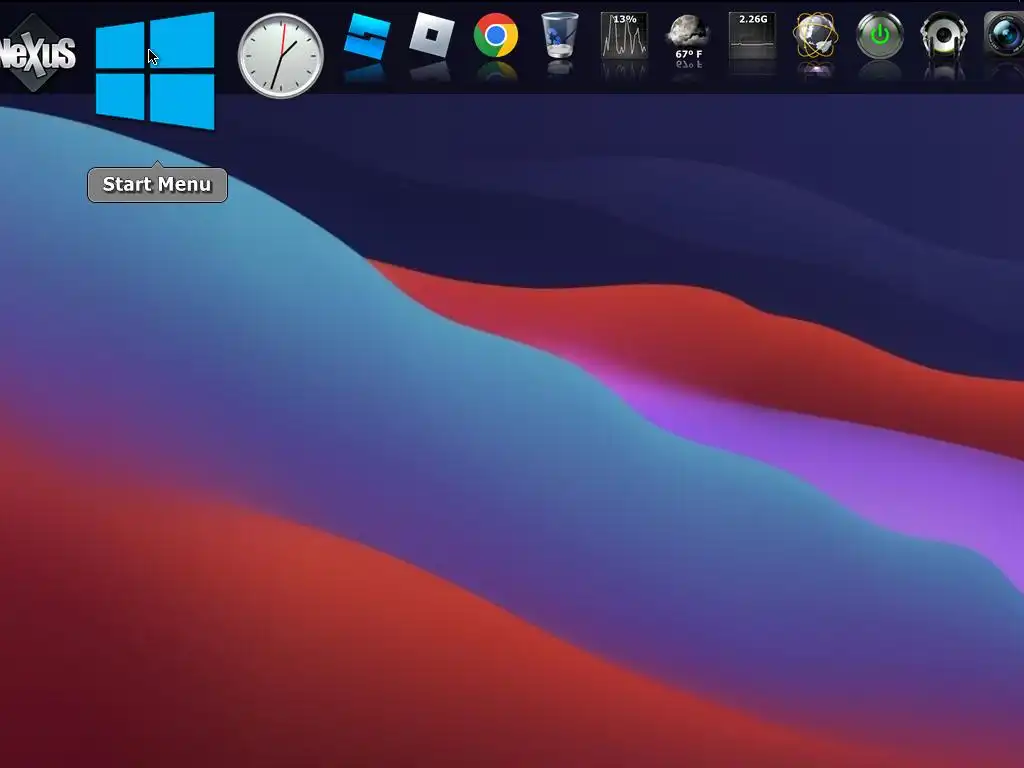The height and width of the screenshot is (768, 1024).
Task: Open the 67° F weather widget
Action: tap(688, 38)
